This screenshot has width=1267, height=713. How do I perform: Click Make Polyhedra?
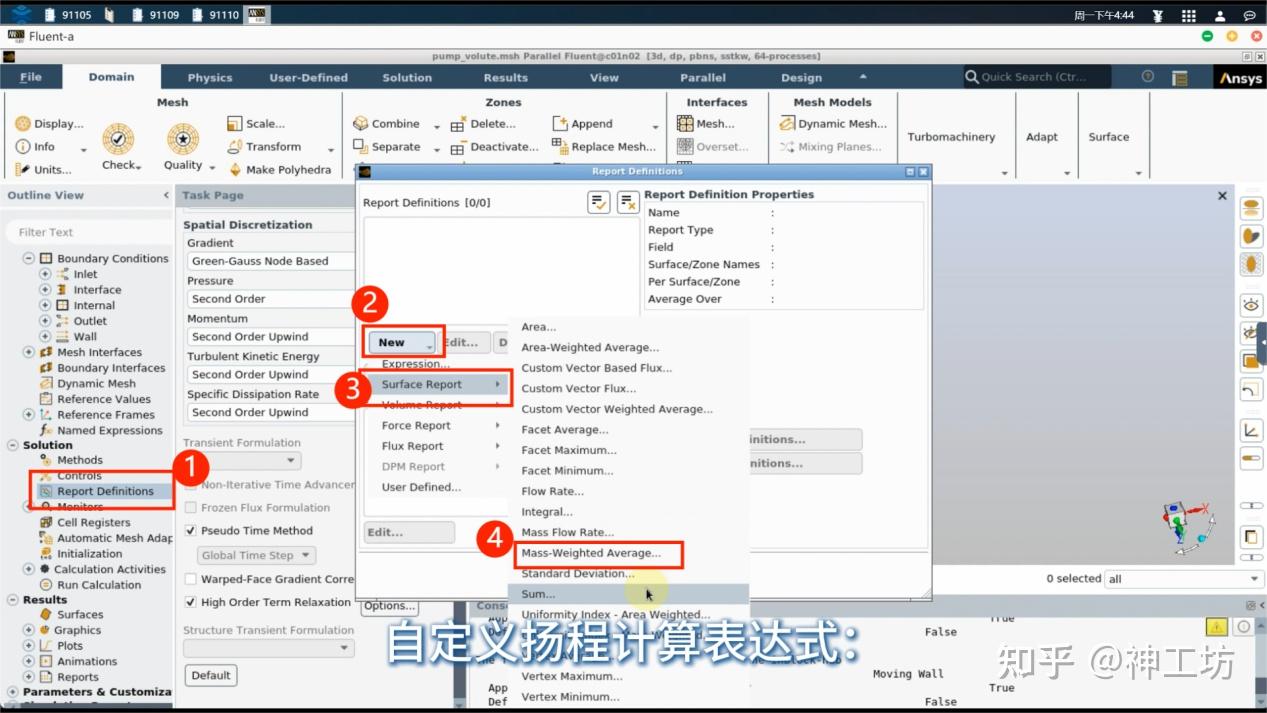[x=280, y=170]
